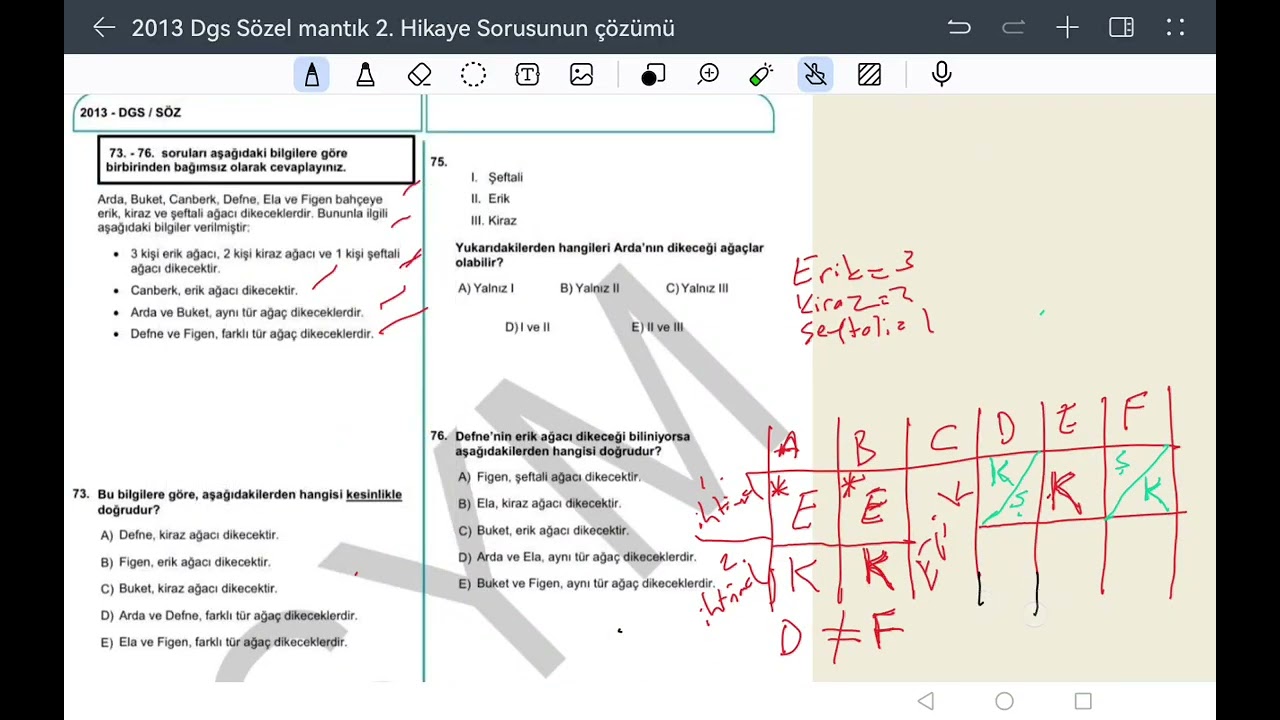The image size is (1280, 720).
Task: Tap the boxed 73.-76. instructions heading
Action: [x=256, y=160]
